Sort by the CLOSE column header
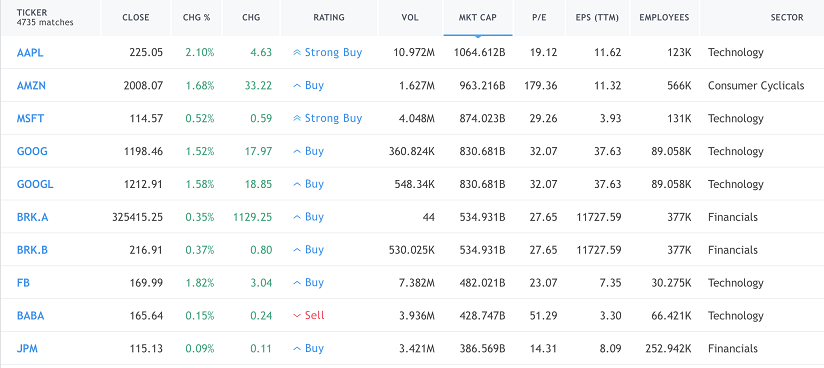The image size is (824, 368). (136, 17)
